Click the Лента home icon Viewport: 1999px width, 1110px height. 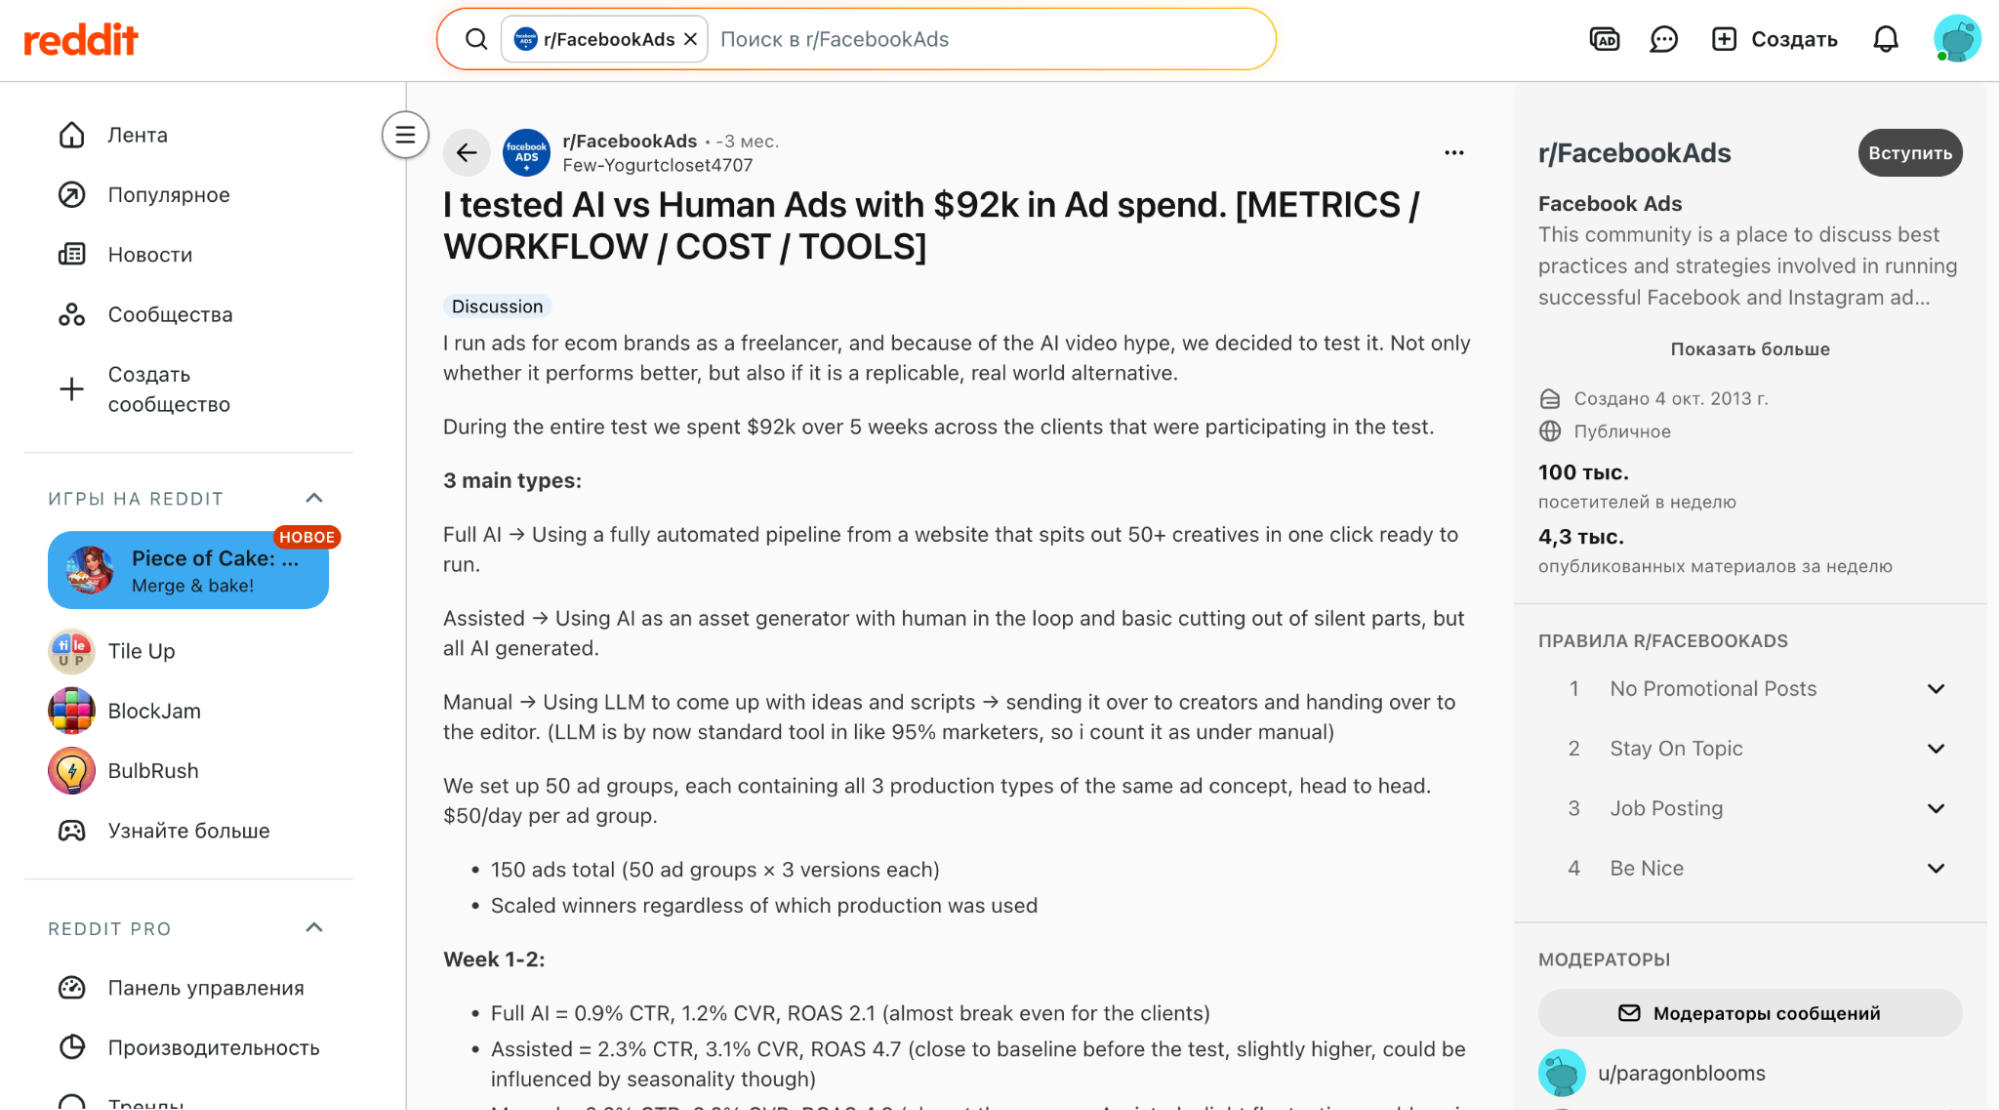(72, 135)
